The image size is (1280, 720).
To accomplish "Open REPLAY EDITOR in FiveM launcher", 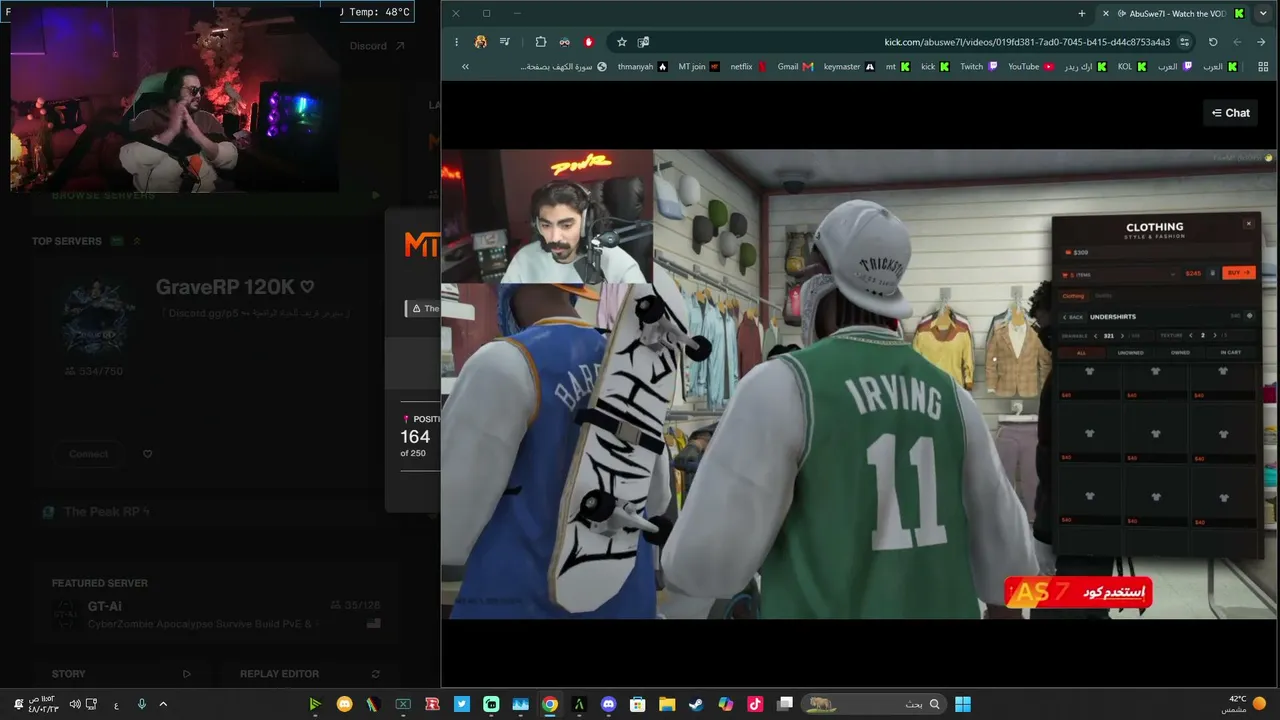I will 310,674.
